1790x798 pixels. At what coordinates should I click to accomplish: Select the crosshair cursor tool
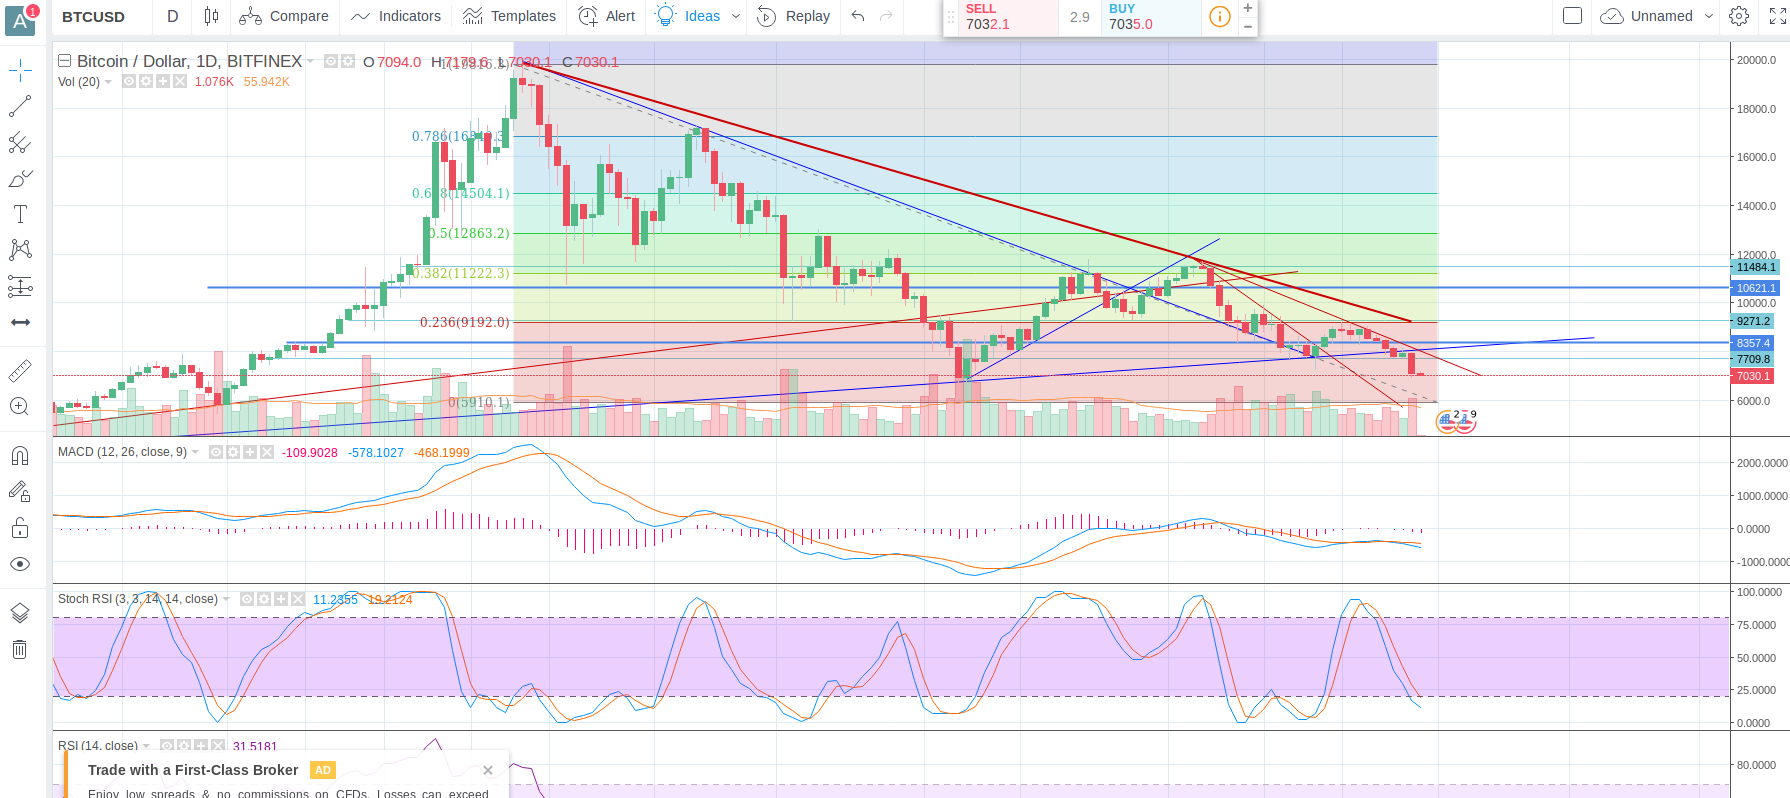coord(20,70)
